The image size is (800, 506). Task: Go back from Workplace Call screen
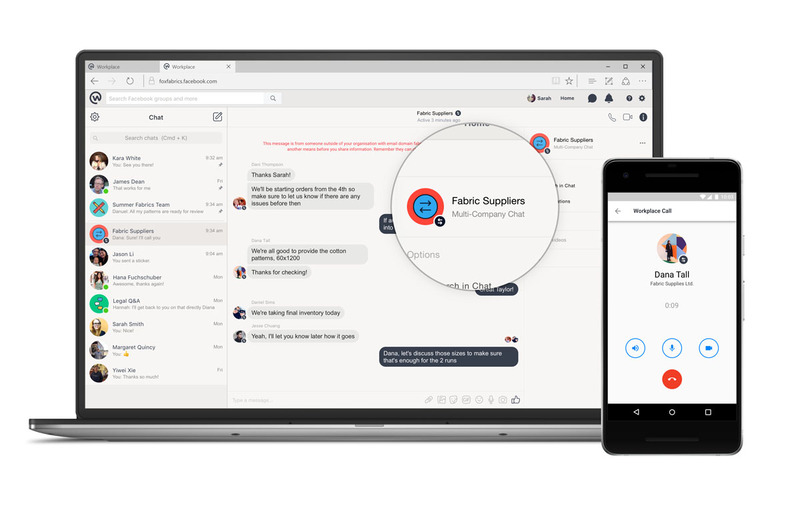618,211
